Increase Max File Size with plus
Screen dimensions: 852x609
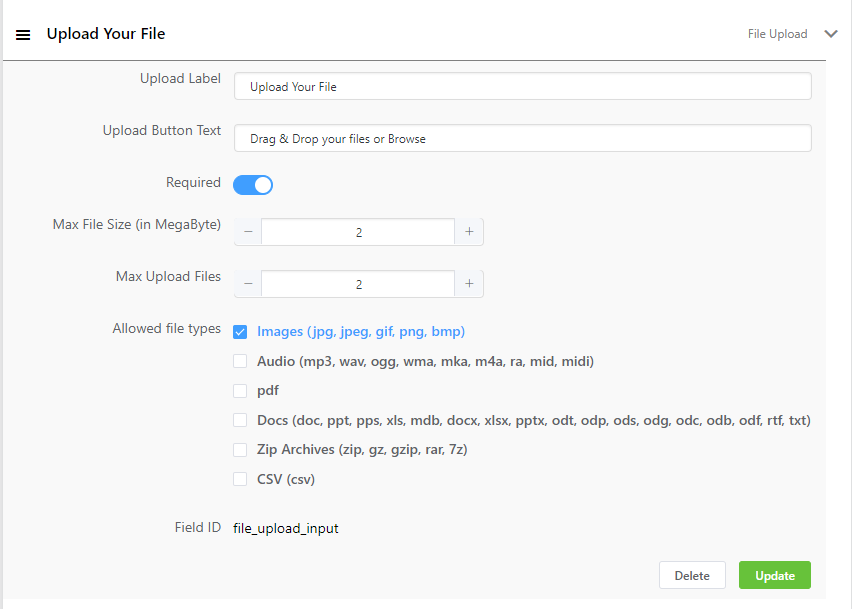coord(469,232)
